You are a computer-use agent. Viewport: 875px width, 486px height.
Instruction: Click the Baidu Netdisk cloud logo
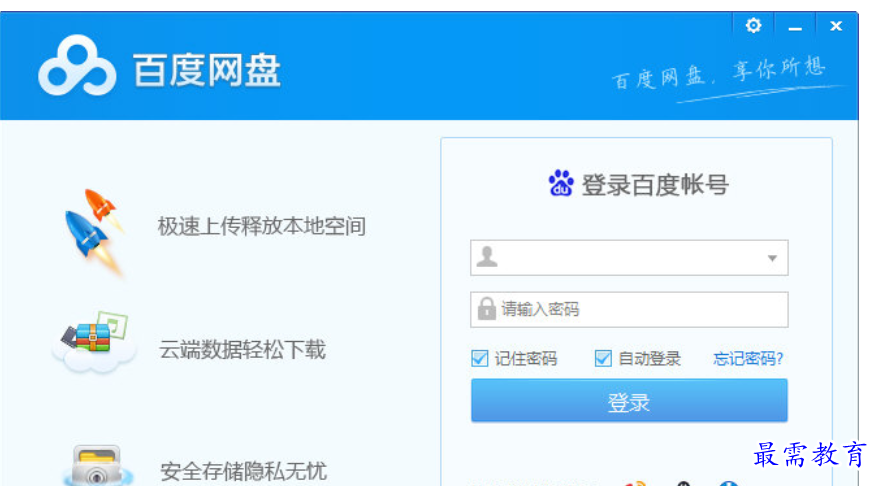pyautogui.click(x=77, y=65)
